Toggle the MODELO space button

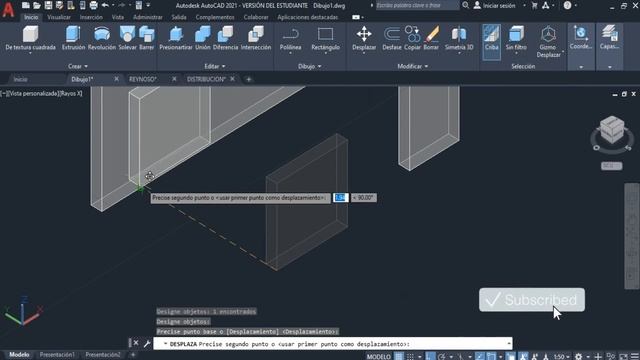(x=378, y=356)
